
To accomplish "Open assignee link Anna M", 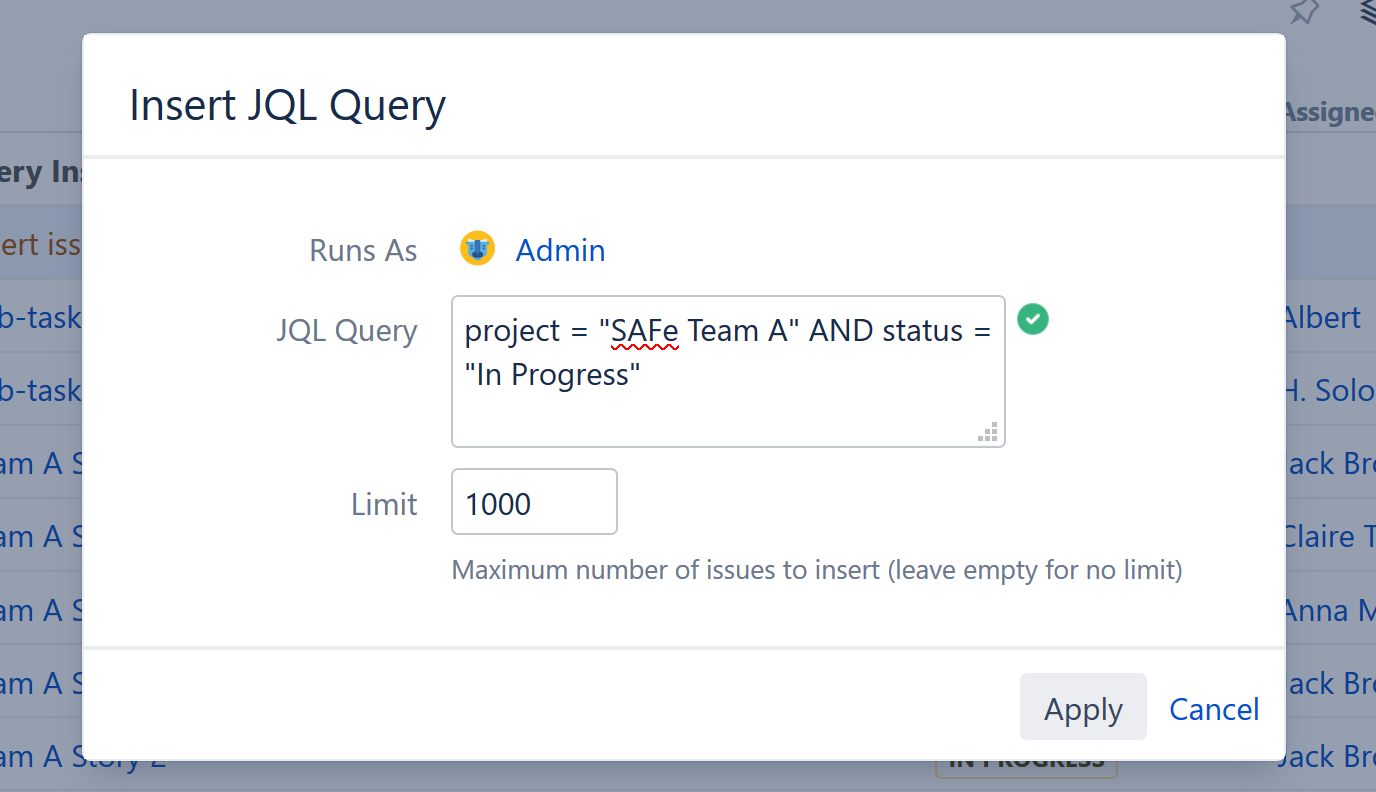I will click(x=1328, y=610).
